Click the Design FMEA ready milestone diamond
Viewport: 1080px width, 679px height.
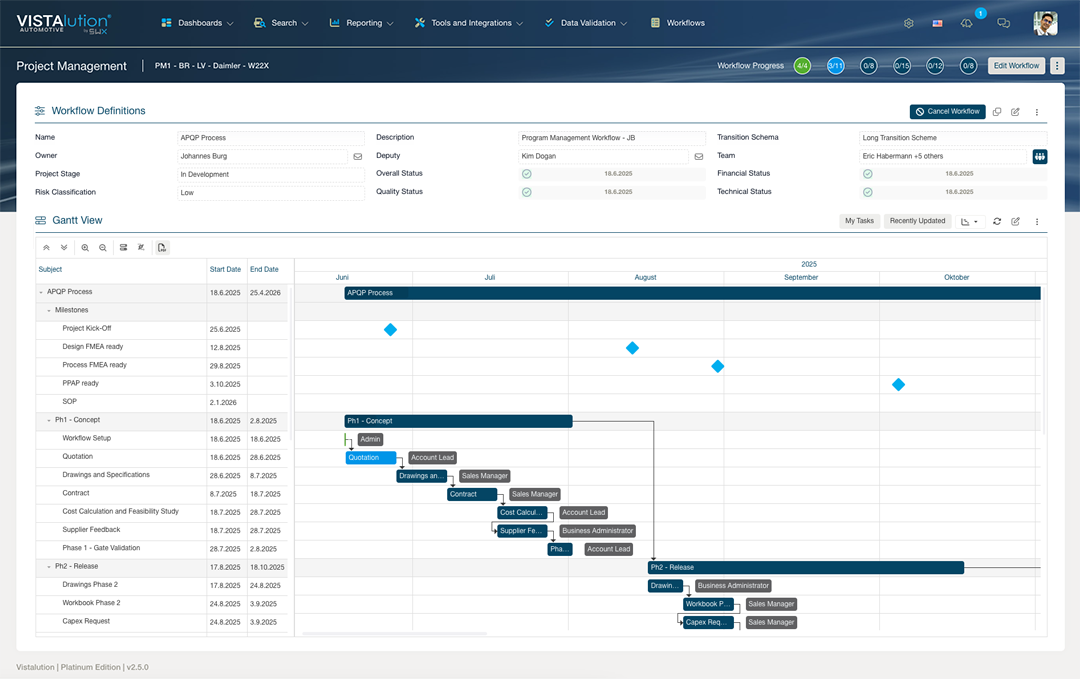[x=632, y=348]
